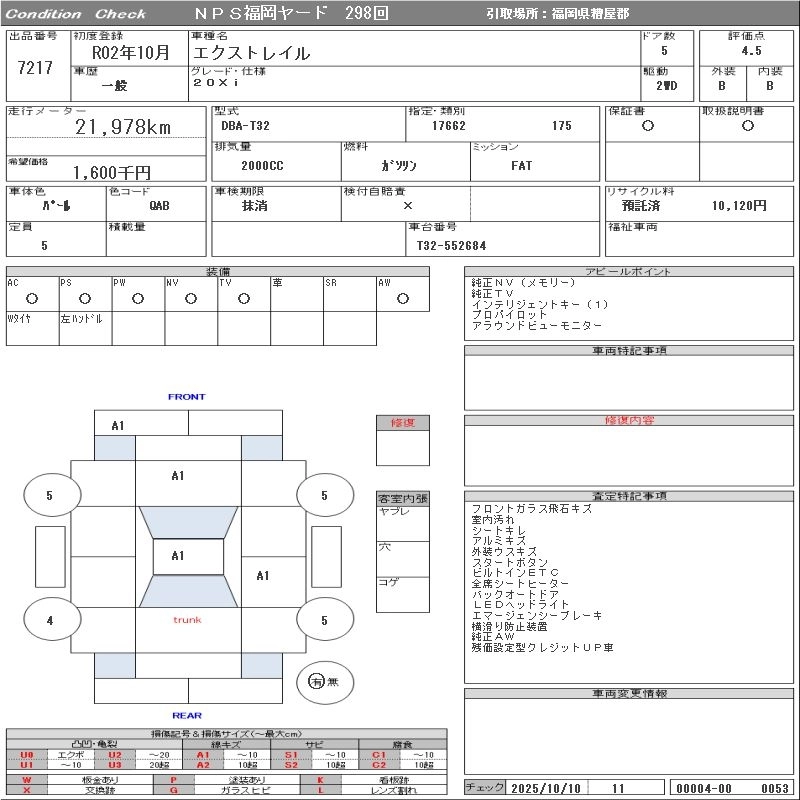
Task: Click the color code QAB
Action: point(159,206)
